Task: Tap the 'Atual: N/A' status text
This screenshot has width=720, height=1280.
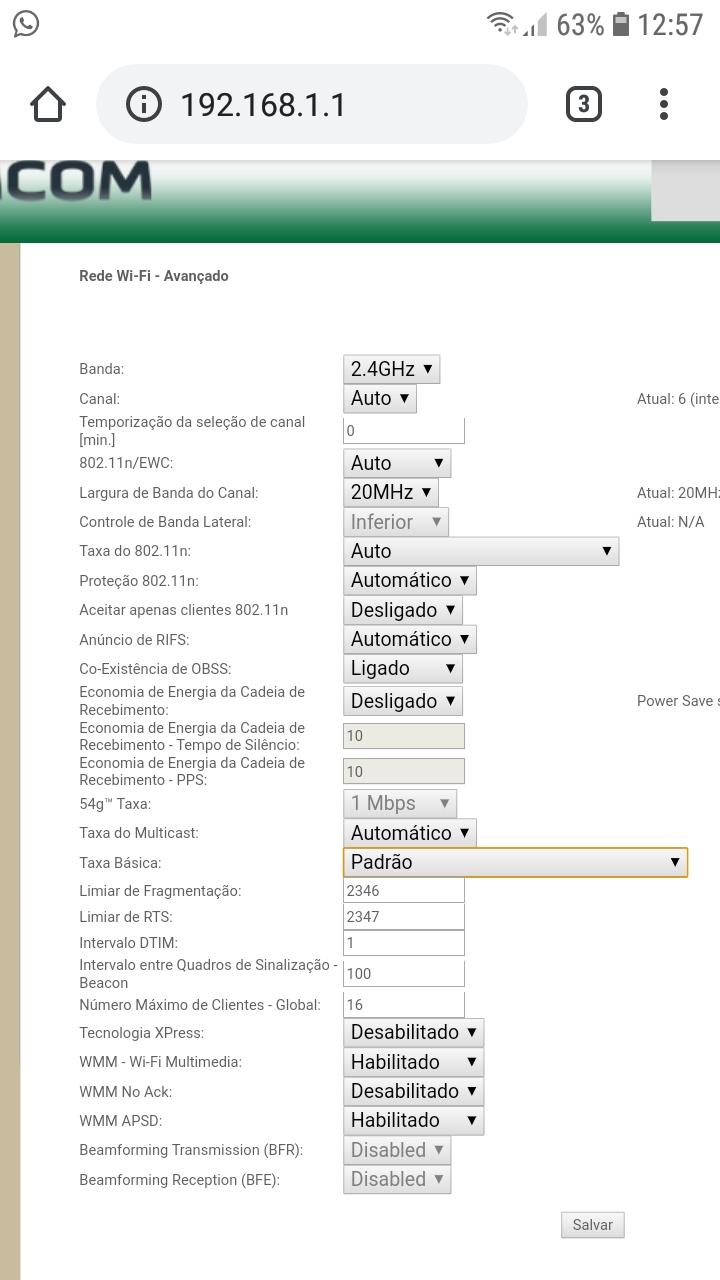Action: 671,522
